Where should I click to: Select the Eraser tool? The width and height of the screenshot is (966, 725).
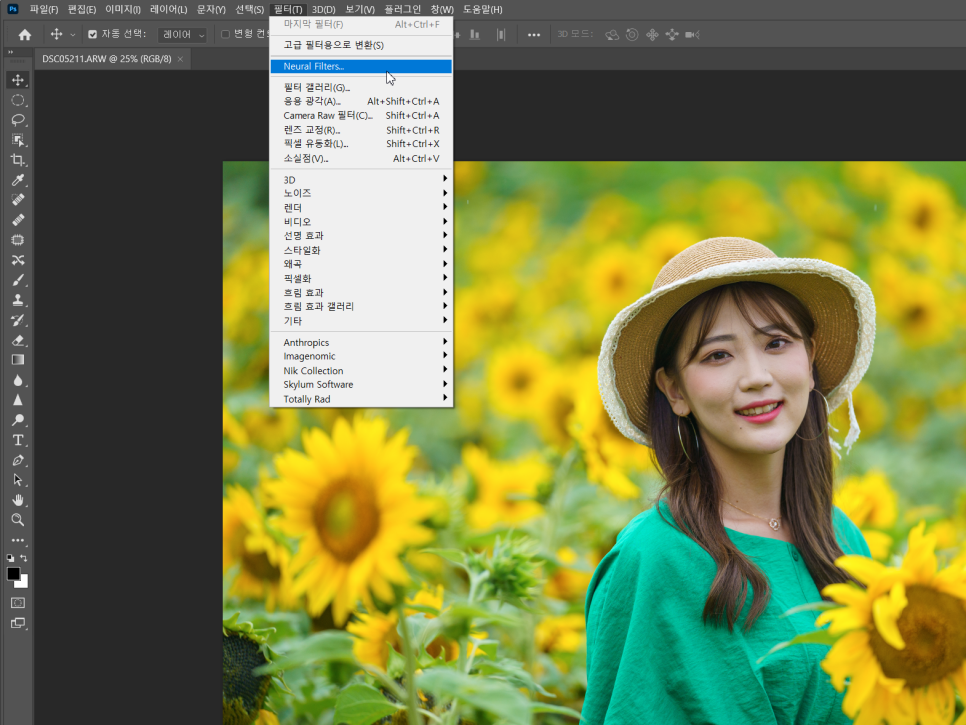click(x=18, y=340)
